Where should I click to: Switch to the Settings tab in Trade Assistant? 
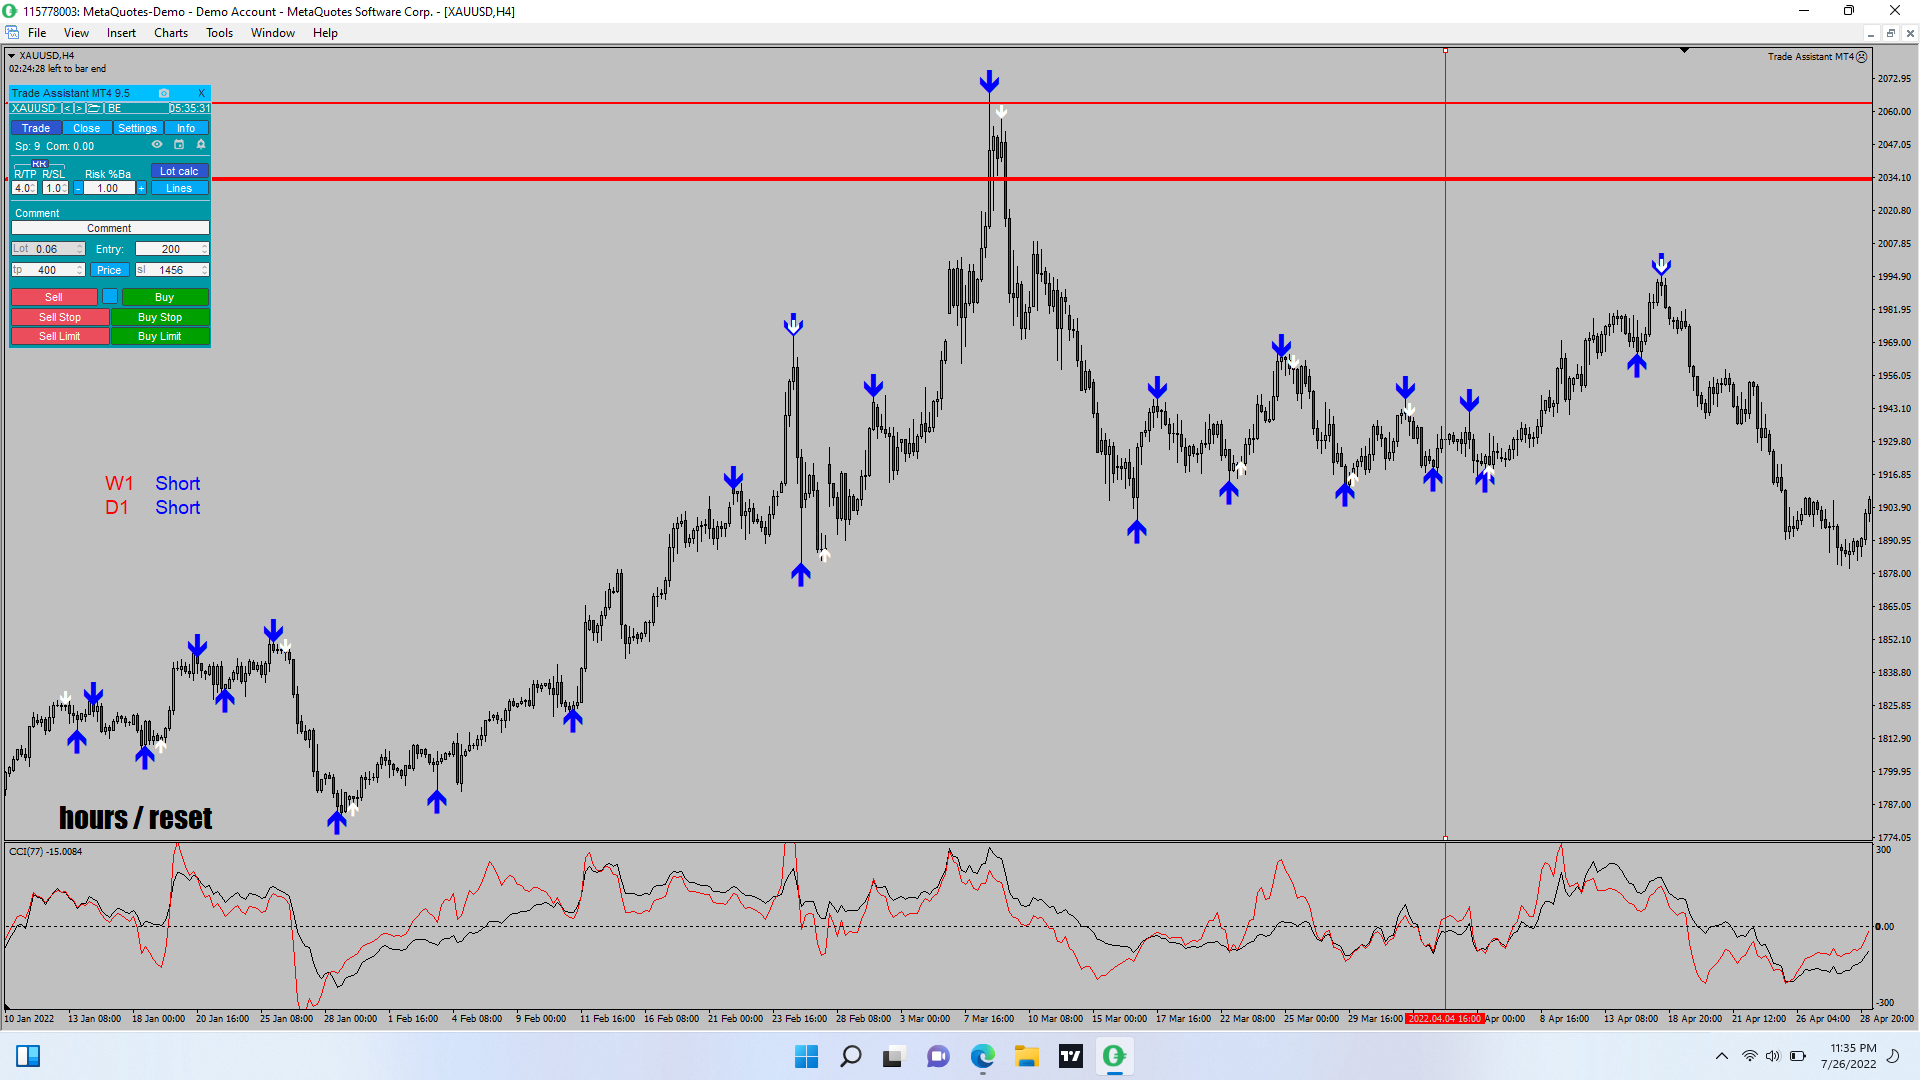coord(137,128)
